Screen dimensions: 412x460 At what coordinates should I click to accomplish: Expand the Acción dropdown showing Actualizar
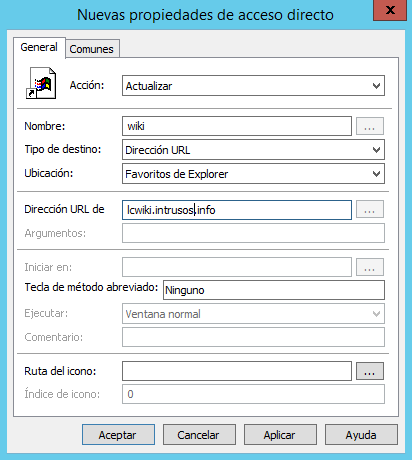(x=253, y=86)
